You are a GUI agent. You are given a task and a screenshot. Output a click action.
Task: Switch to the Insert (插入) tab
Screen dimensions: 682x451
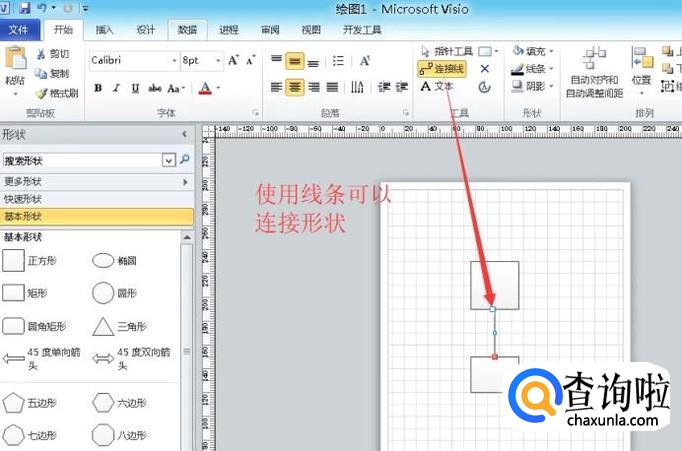click(104, 30)
